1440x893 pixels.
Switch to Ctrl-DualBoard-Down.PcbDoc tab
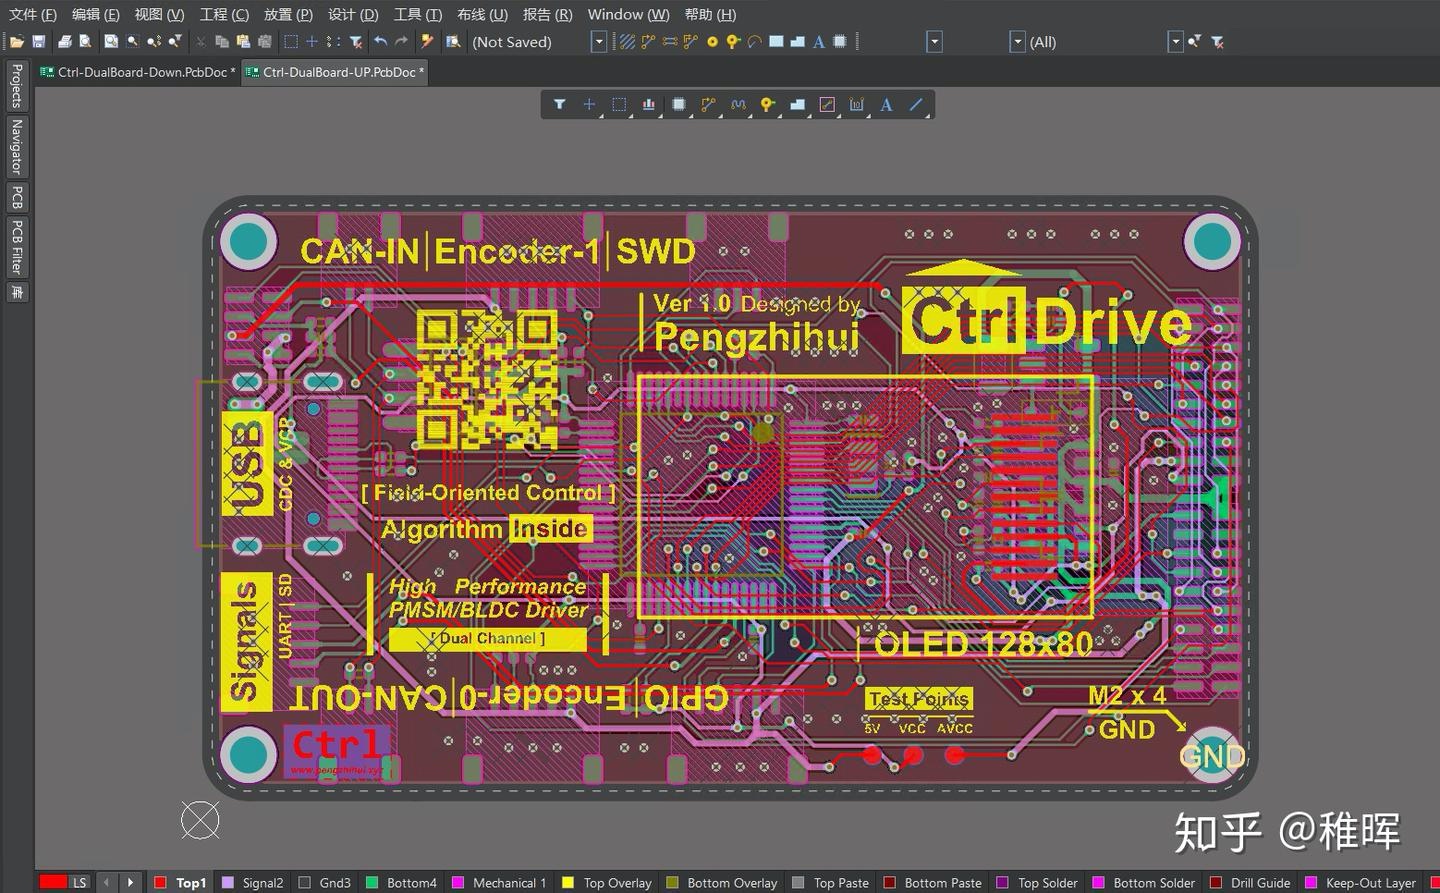point(138,72)
